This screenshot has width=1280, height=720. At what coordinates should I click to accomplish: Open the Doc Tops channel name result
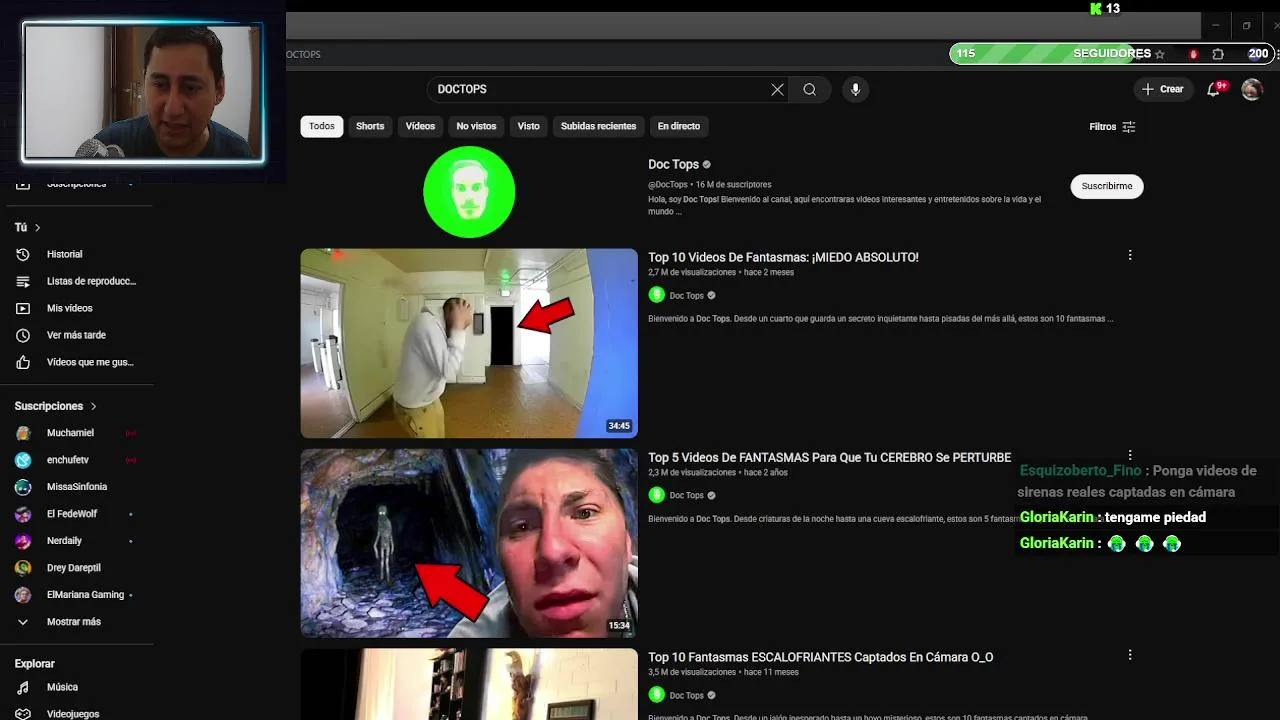[x=673, y=165]
